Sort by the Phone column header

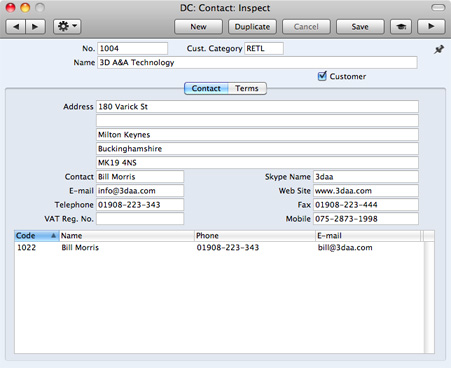[x=255, y=236]
